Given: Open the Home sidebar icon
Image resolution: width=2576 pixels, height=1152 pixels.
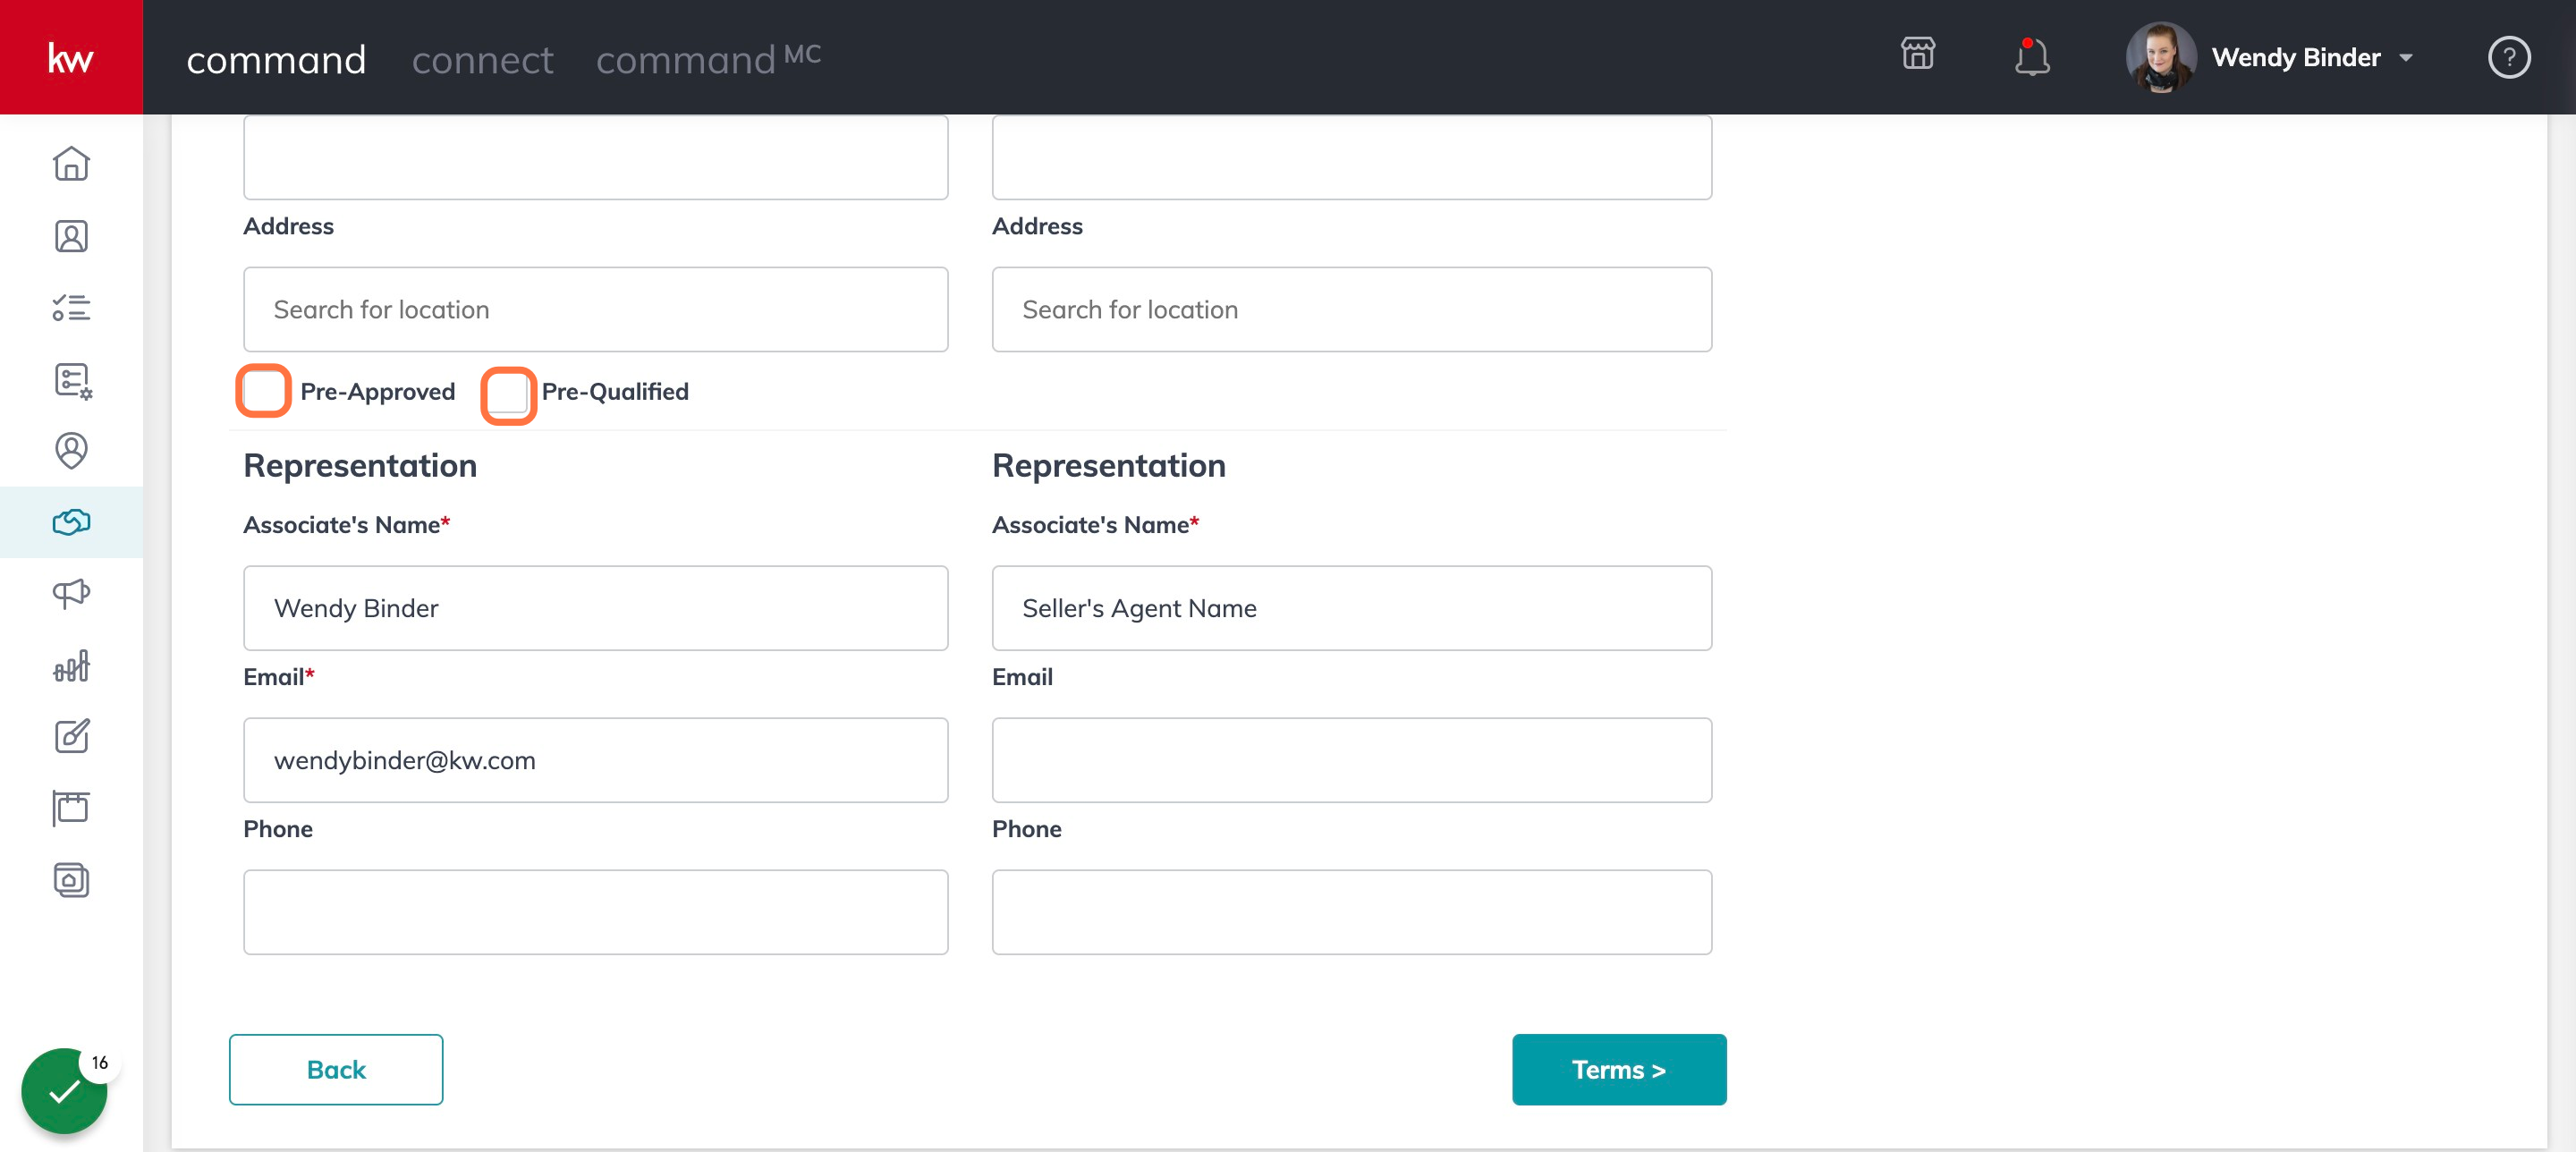Looking at the screenshot, I should tap(71, 164).
